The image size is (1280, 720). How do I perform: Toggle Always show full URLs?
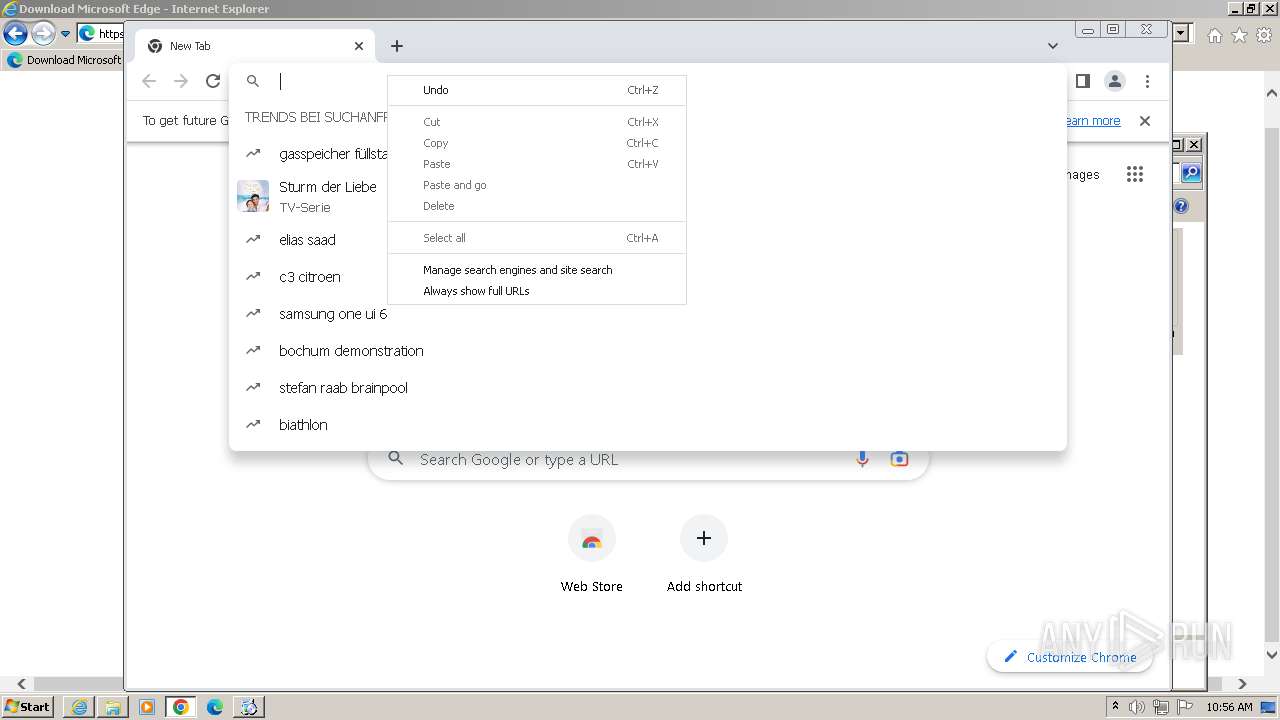click(537, 291)
